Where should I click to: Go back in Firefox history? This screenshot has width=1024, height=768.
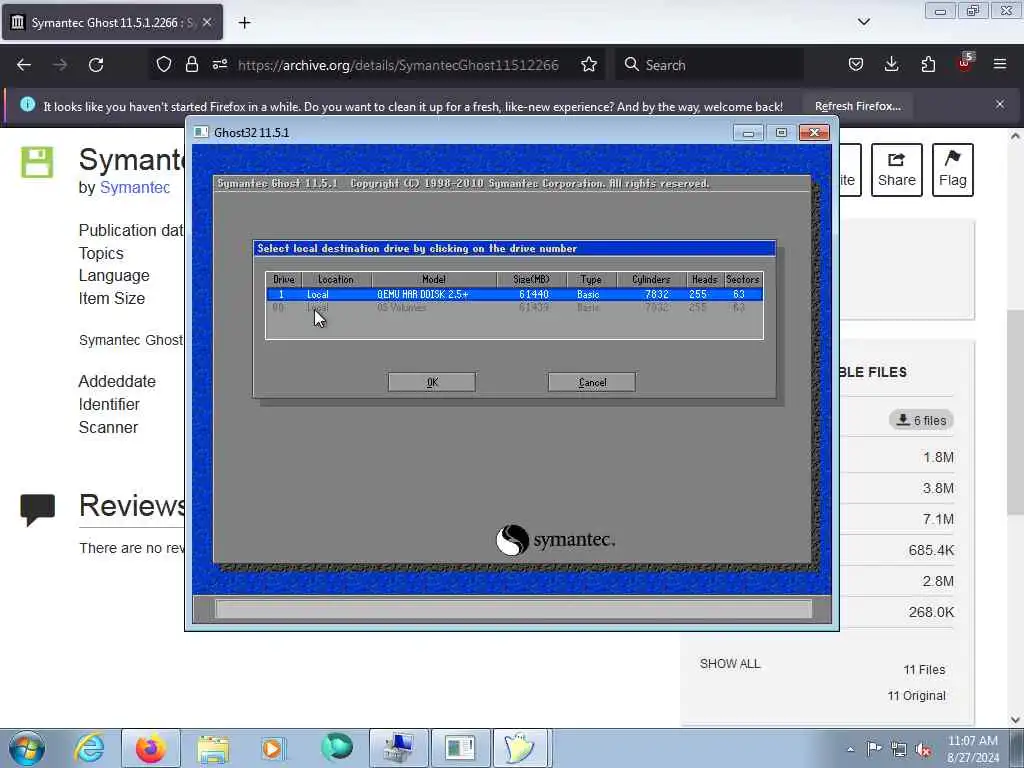24,65
